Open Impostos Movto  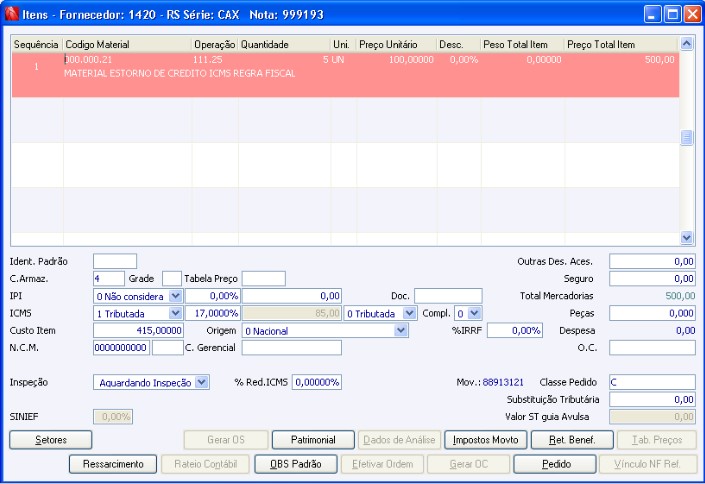486,440
